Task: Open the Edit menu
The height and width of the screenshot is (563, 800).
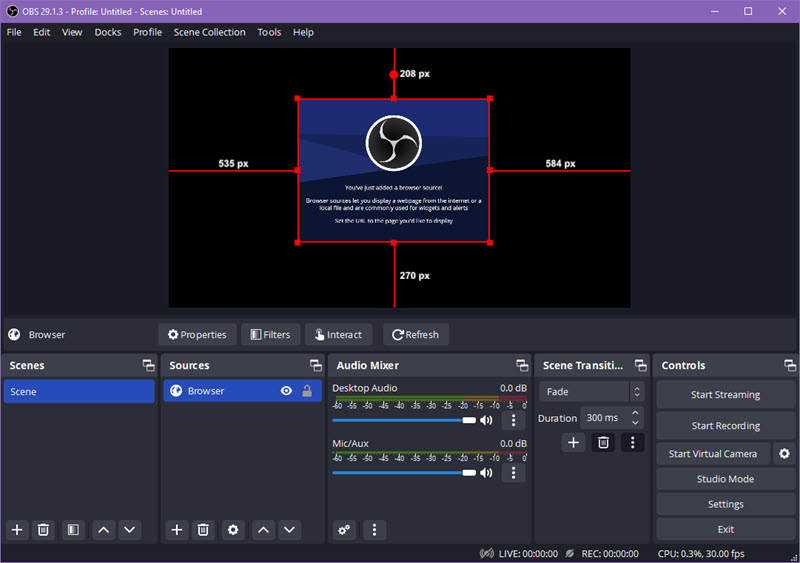Action: point(41,32)
